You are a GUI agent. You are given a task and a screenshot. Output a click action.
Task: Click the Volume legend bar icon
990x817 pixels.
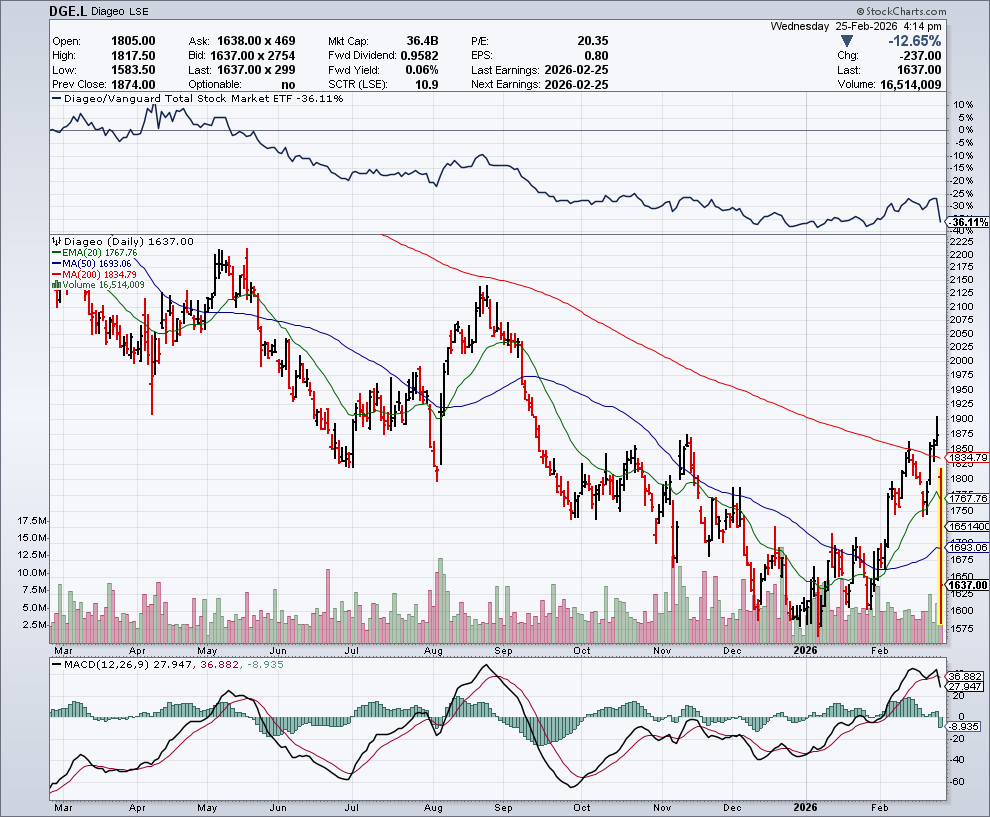tap(55, 286)
